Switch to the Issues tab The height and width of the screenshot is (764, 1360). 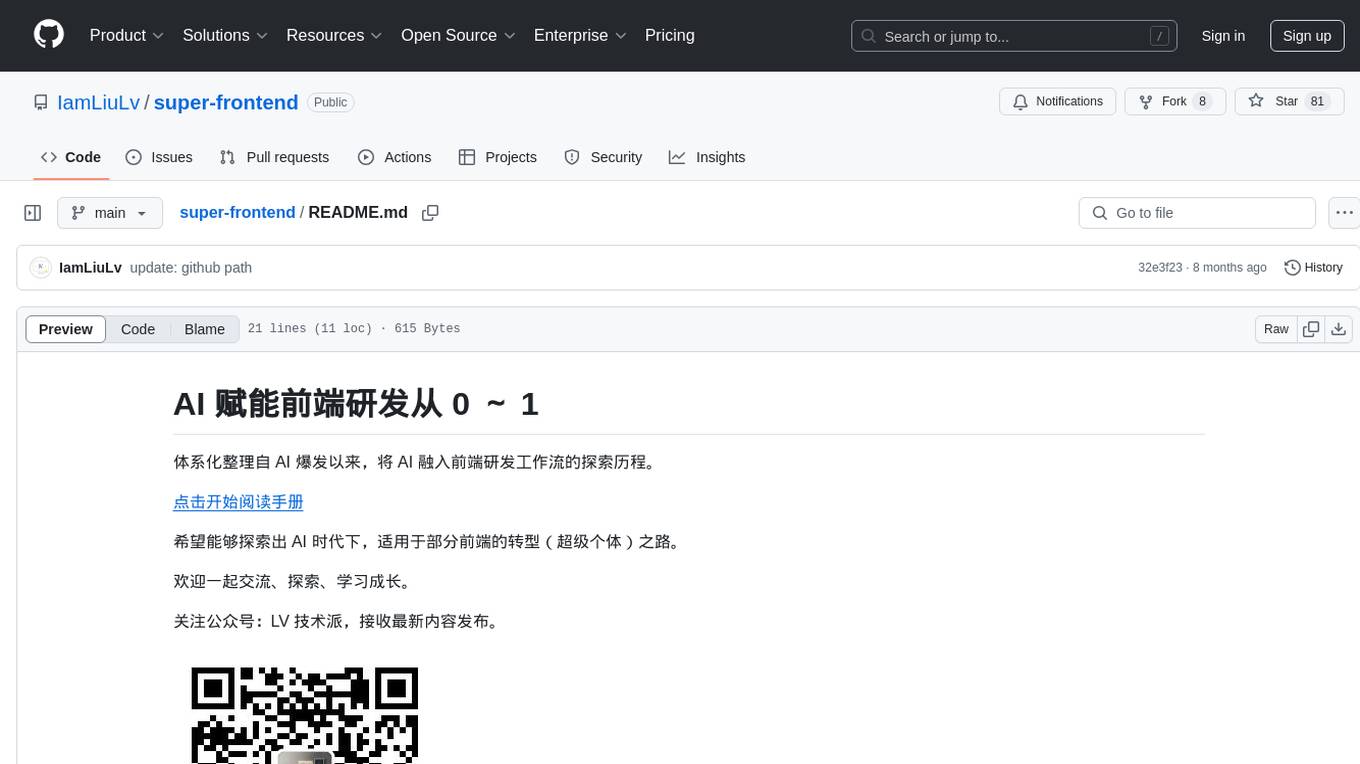(159, 157)
